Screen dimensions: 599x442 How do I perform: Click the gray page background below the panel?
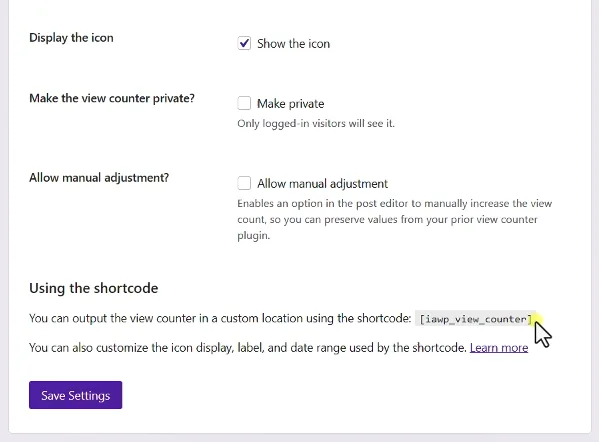[300, 438]
